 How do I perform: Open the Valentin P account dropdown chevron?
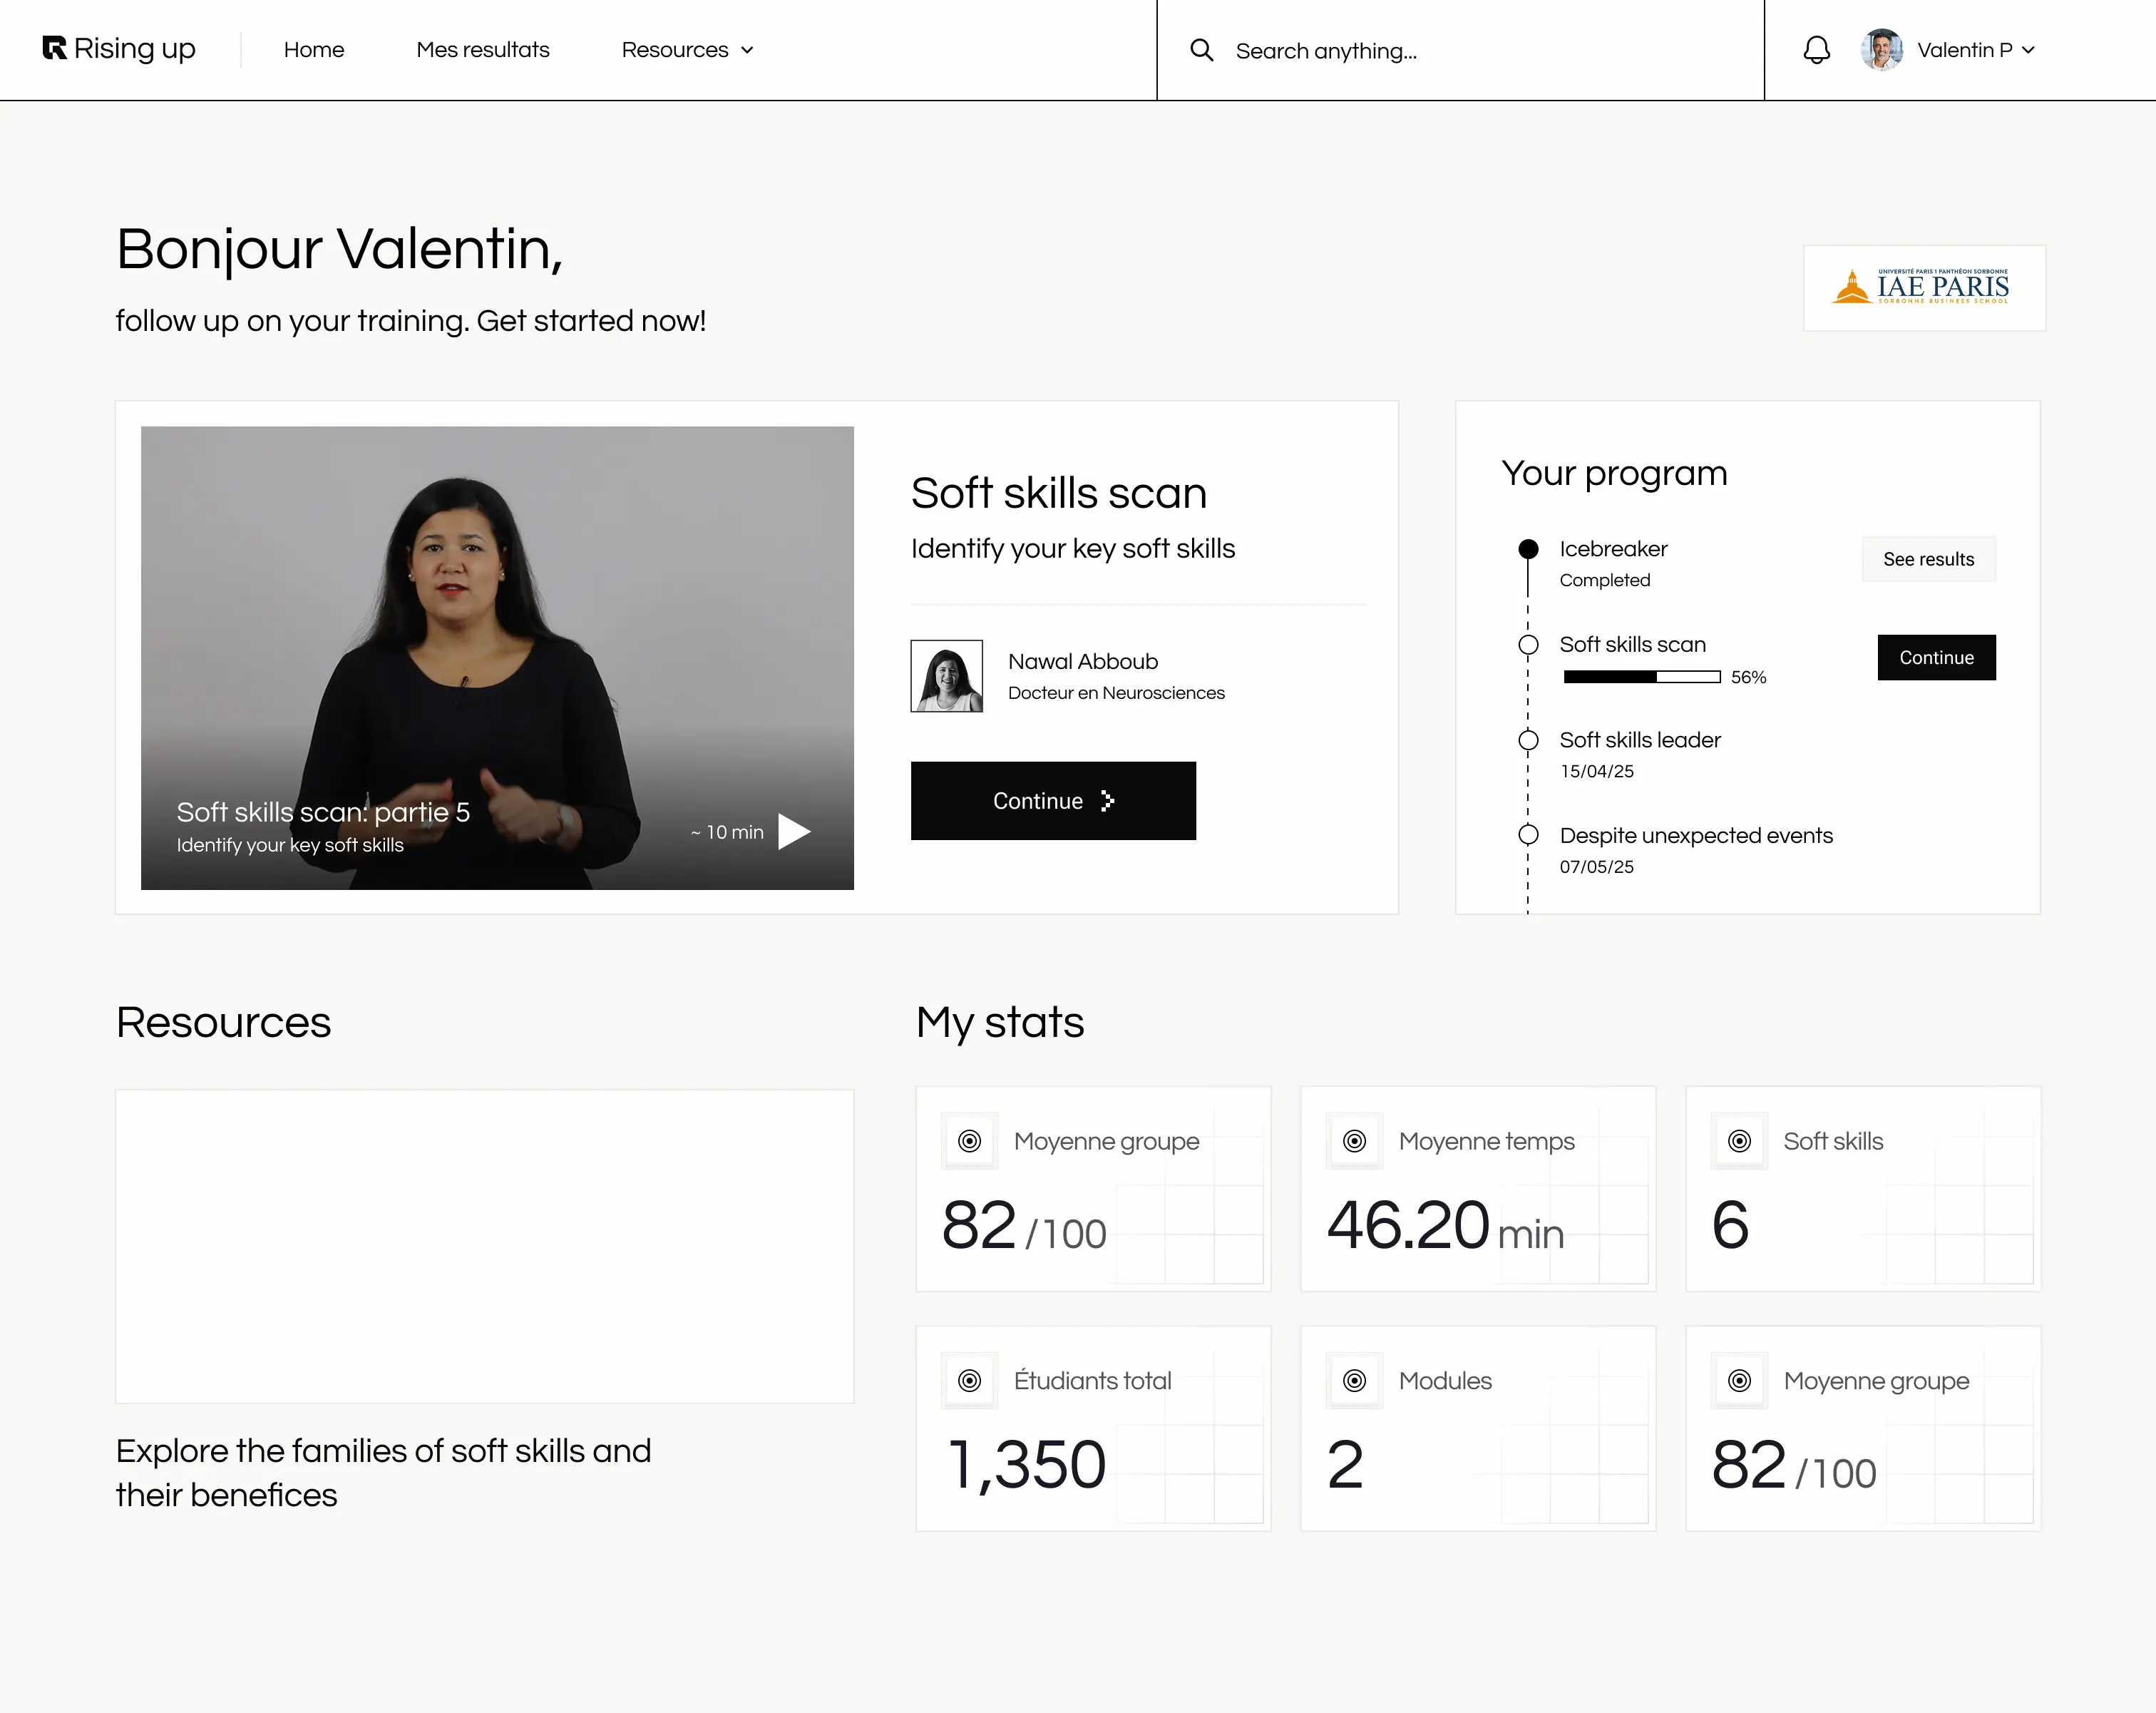[2028, 50]
